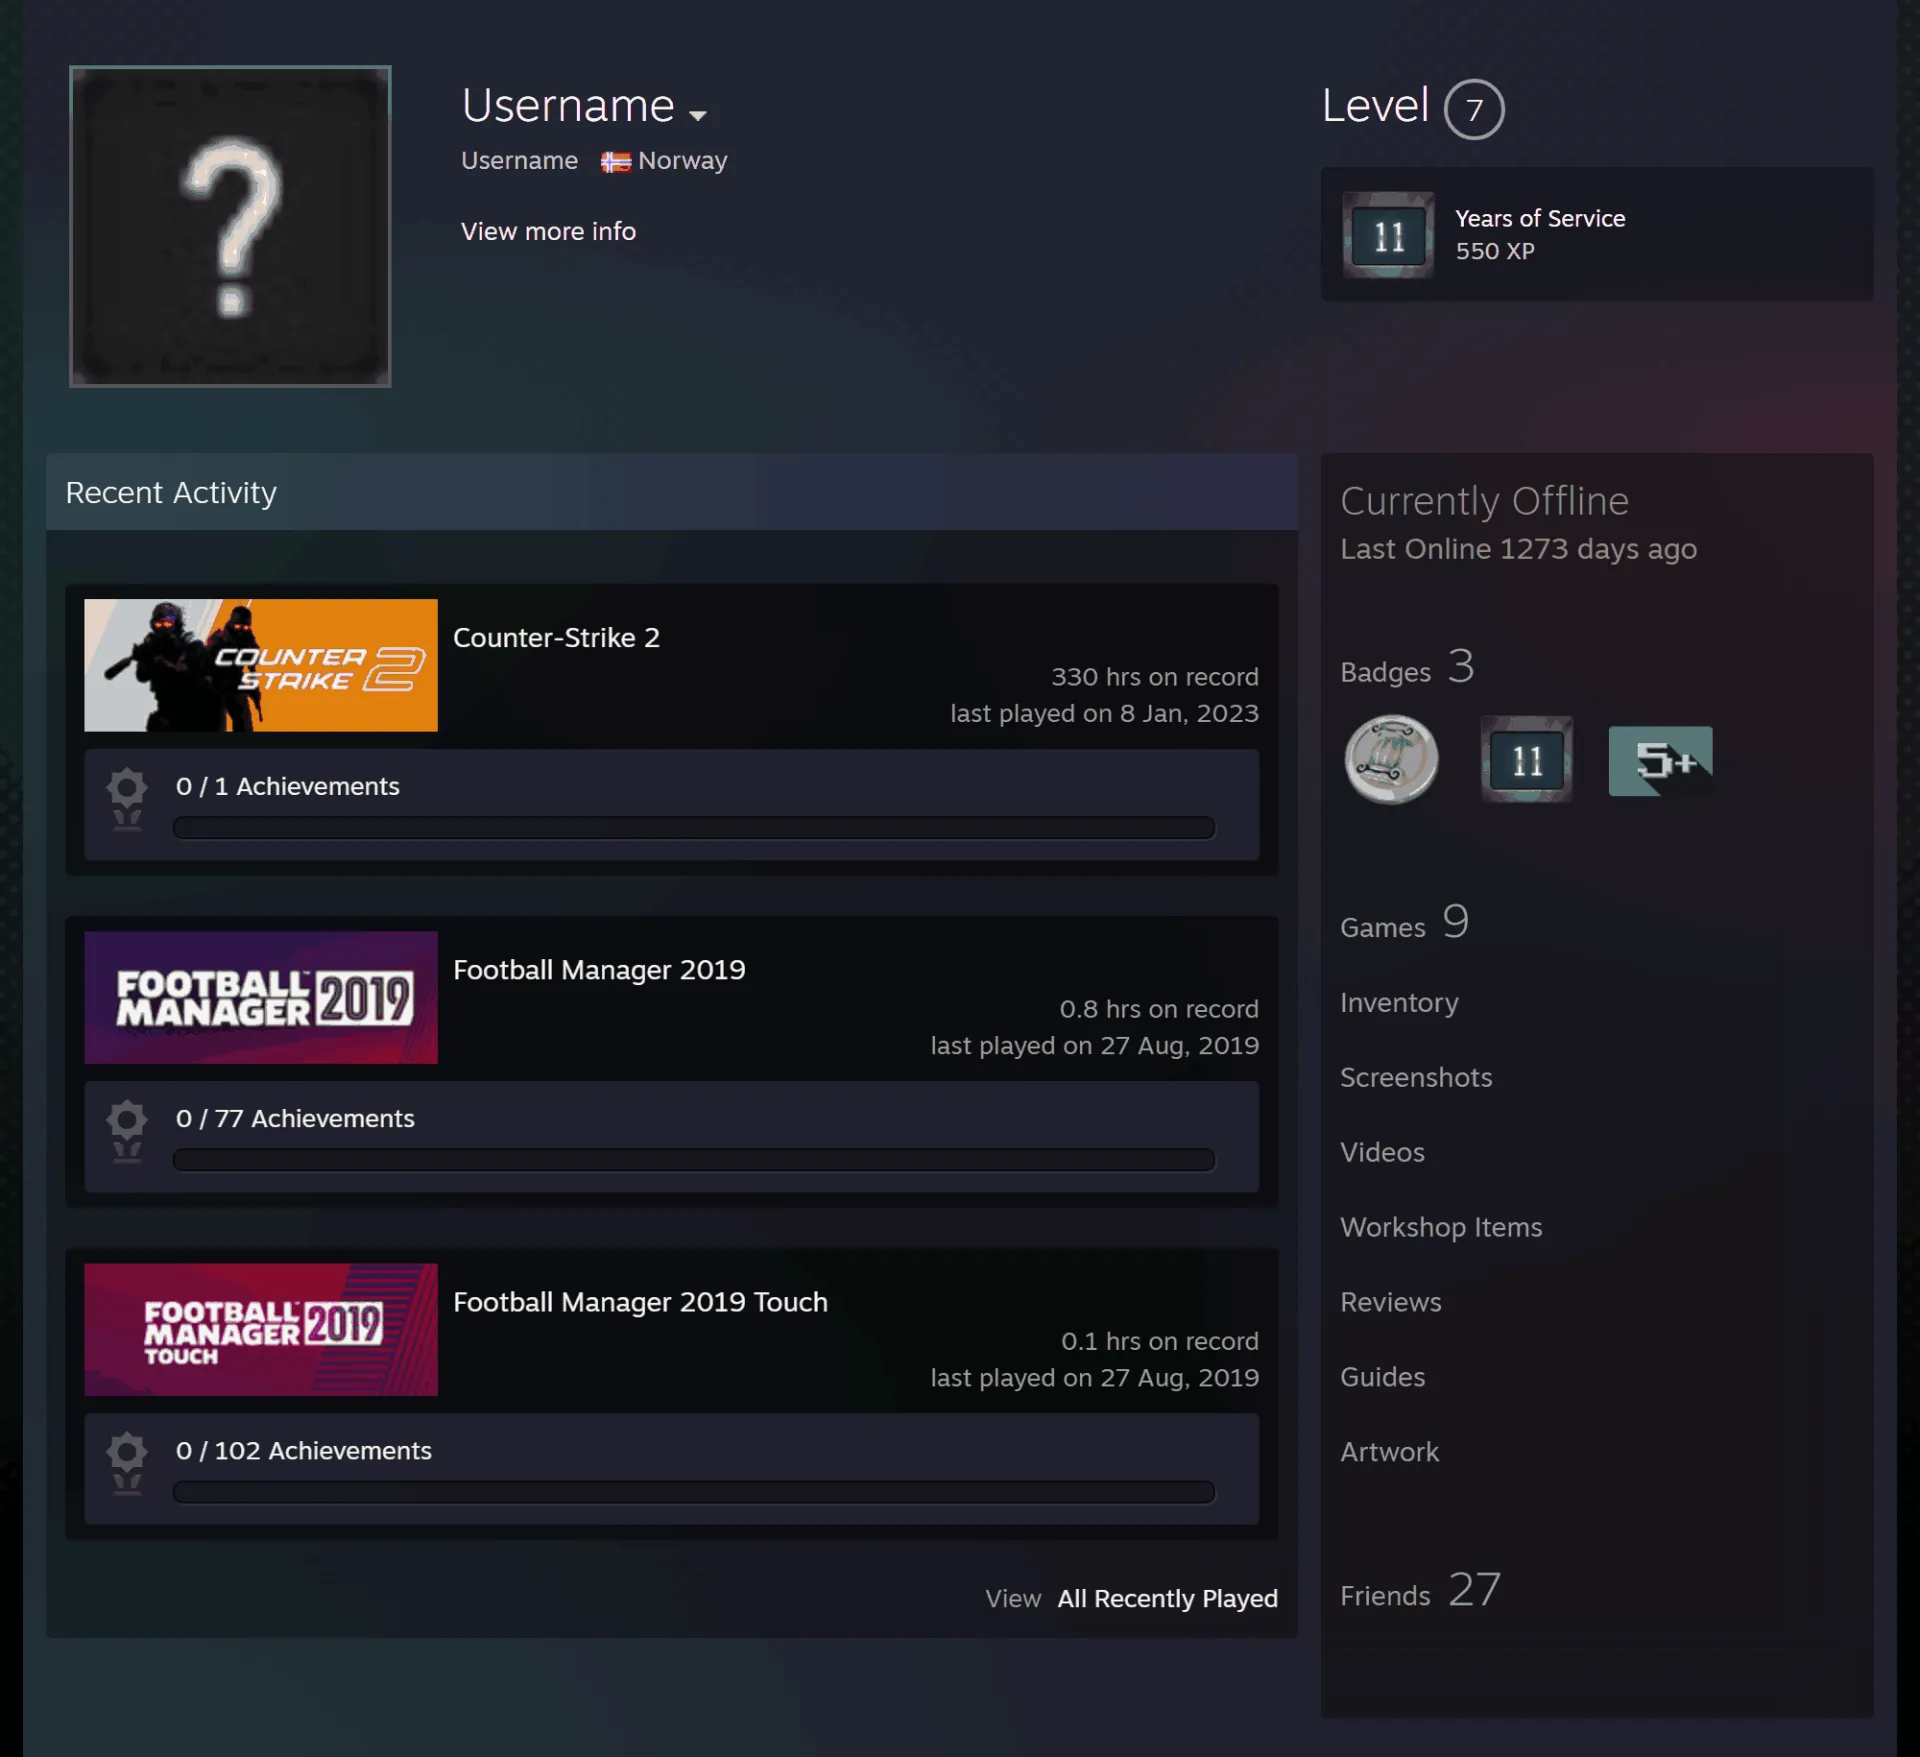The height and width of the screenshot is (1757, 1920).
Task: Open the Football Manager 2019 title link
Action: pos(599,969)
